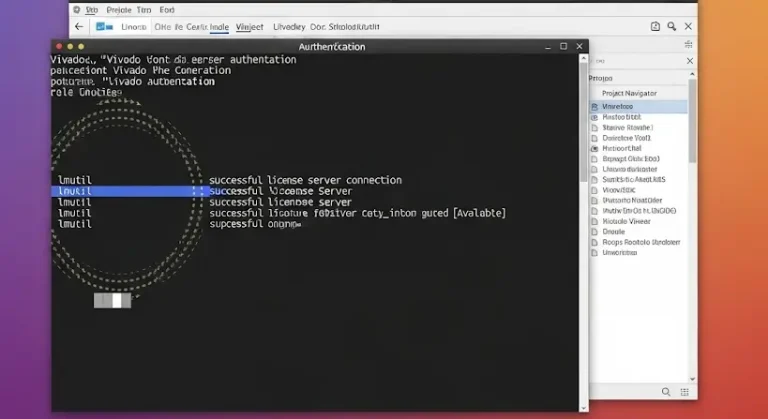Click the terminal scrollbar up arrow
The height and width of the screenshot is (419, 768).
tap(583, 58)
